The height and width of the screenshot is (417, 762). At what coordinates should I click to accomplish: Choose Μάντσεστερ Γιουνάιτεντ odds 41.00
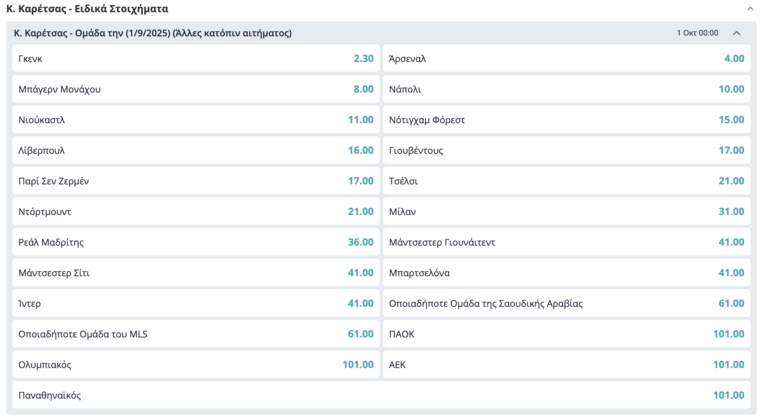[566, 242]
